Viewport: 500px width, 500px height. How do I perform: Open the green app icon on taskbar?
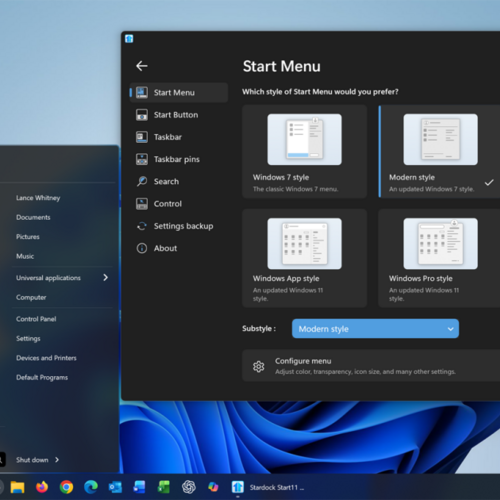coord(164,487)
